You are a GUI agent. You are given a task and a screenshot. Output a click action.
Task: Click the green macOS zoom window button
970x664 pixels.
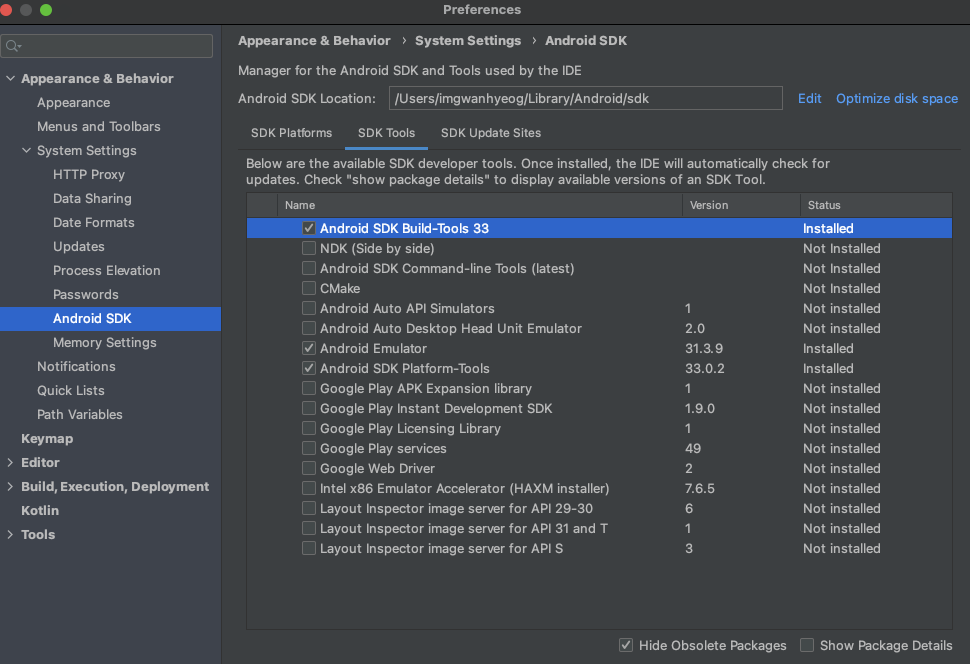pos(46,10)
